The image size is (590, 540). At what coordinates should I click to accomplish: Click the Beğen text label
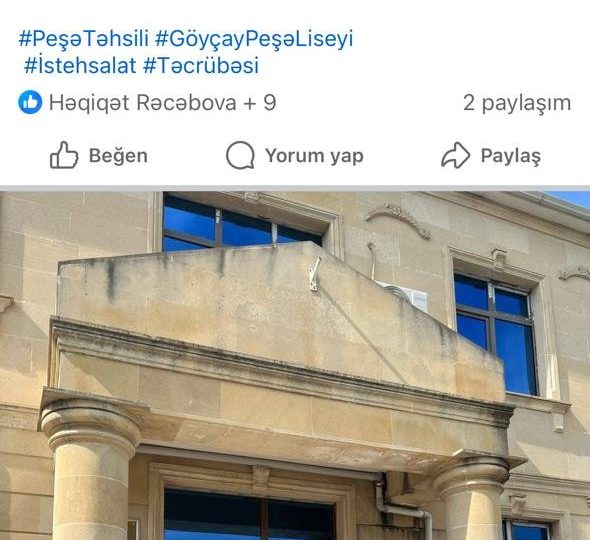coord(118,156)
